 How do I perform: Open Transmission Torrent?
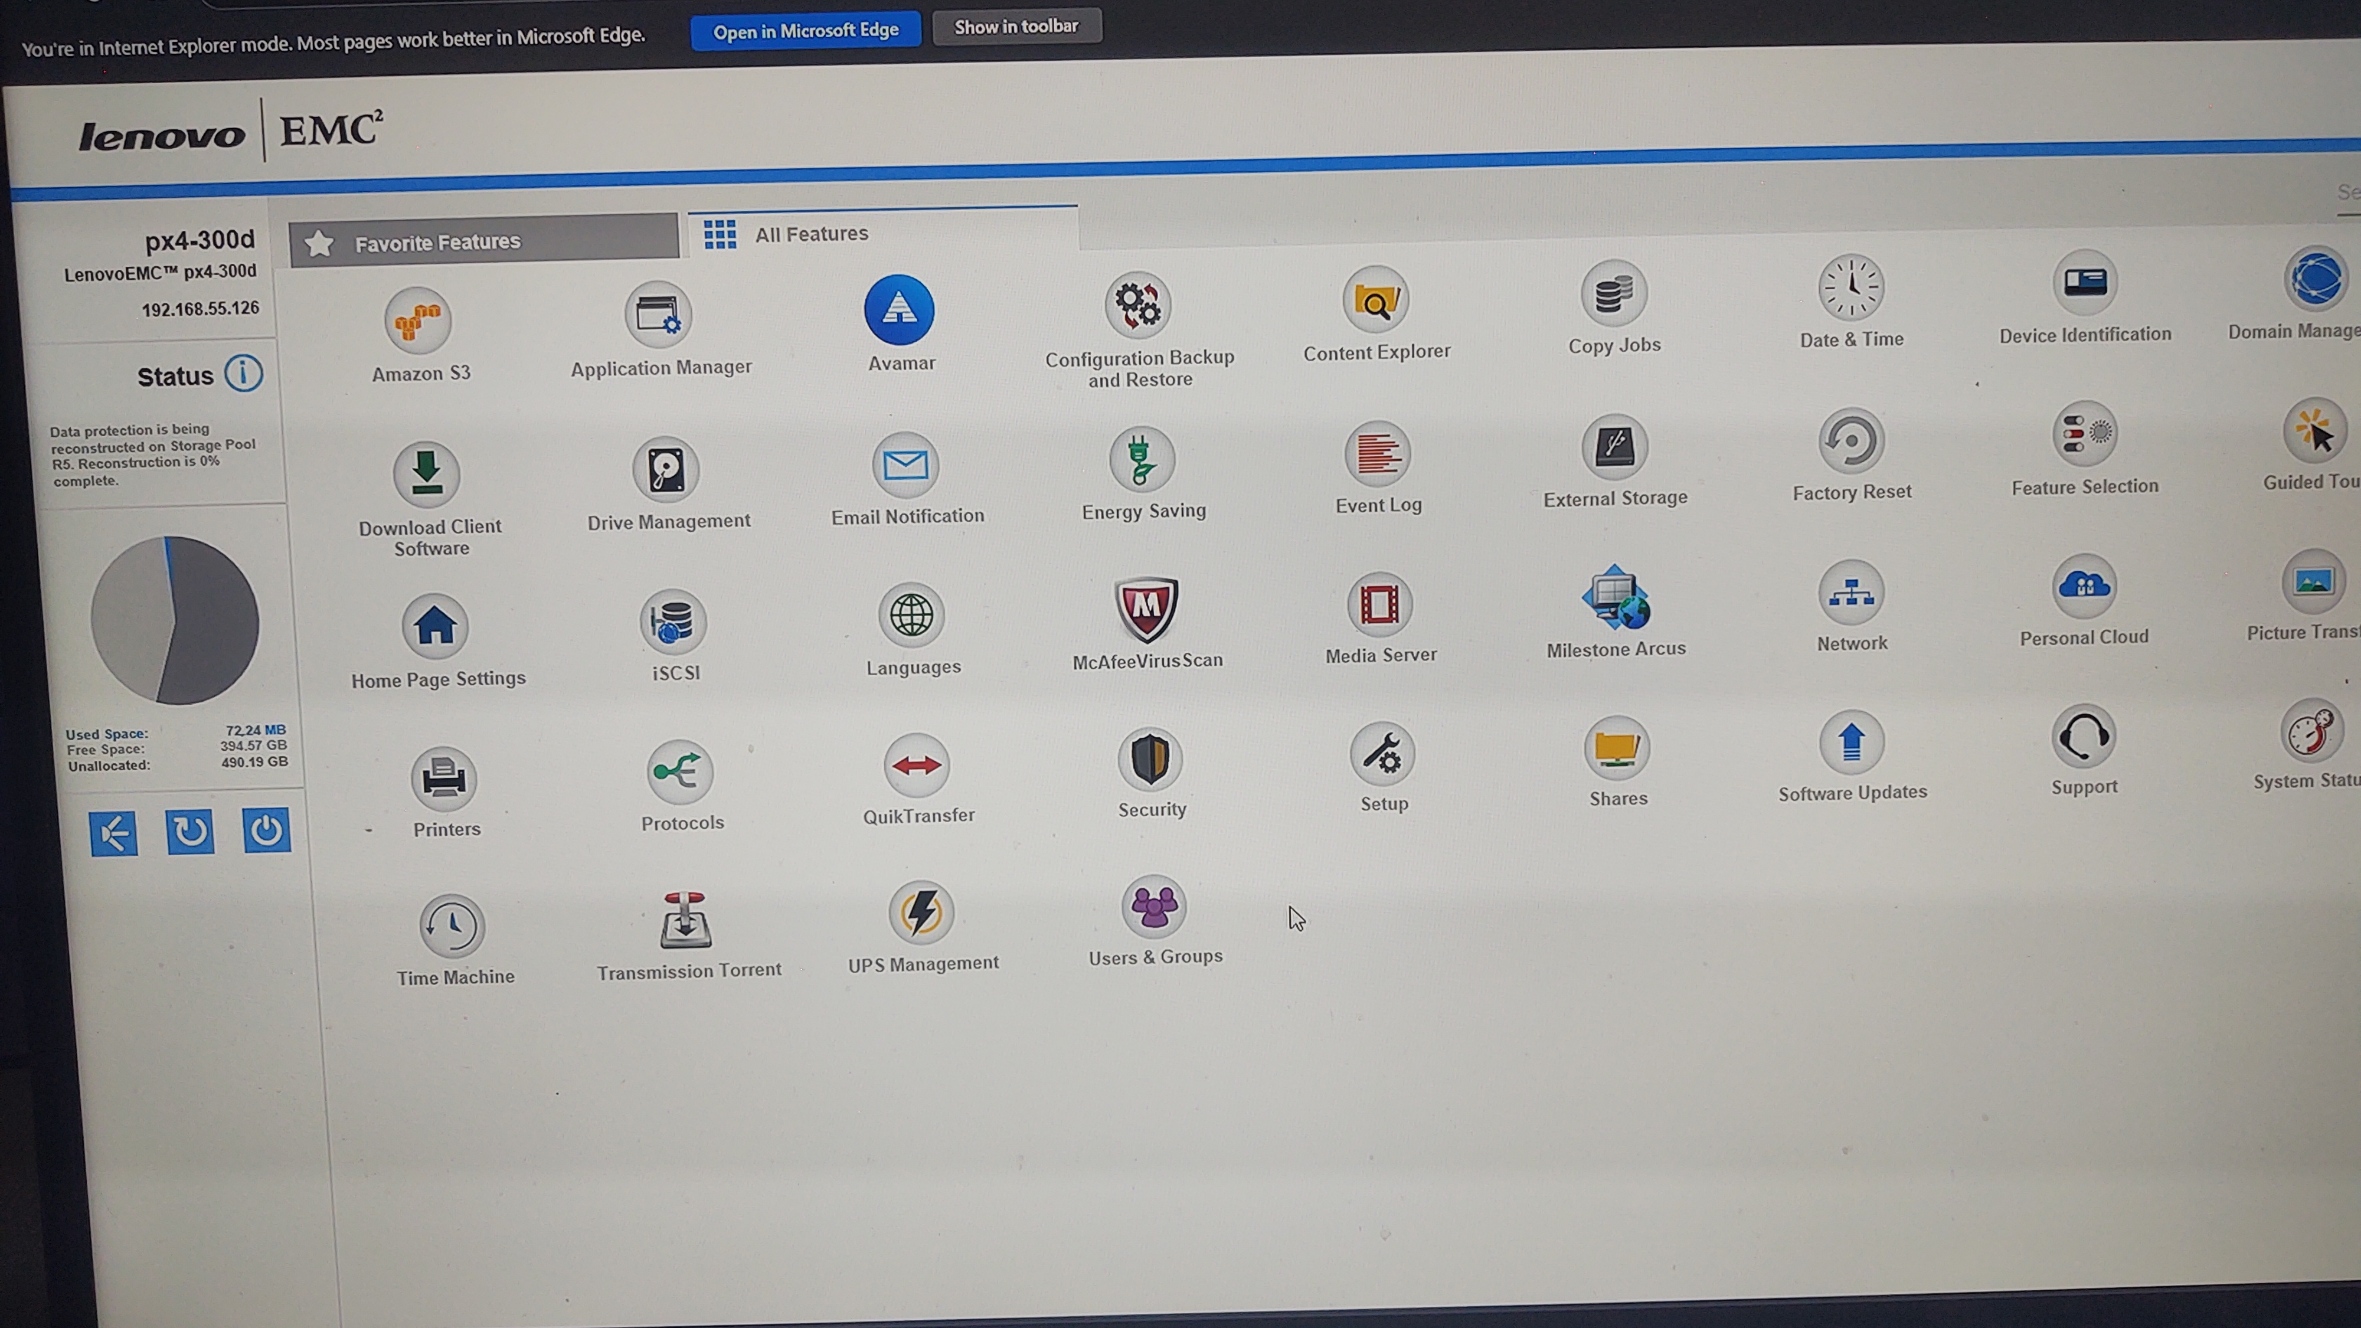[686, 920]
